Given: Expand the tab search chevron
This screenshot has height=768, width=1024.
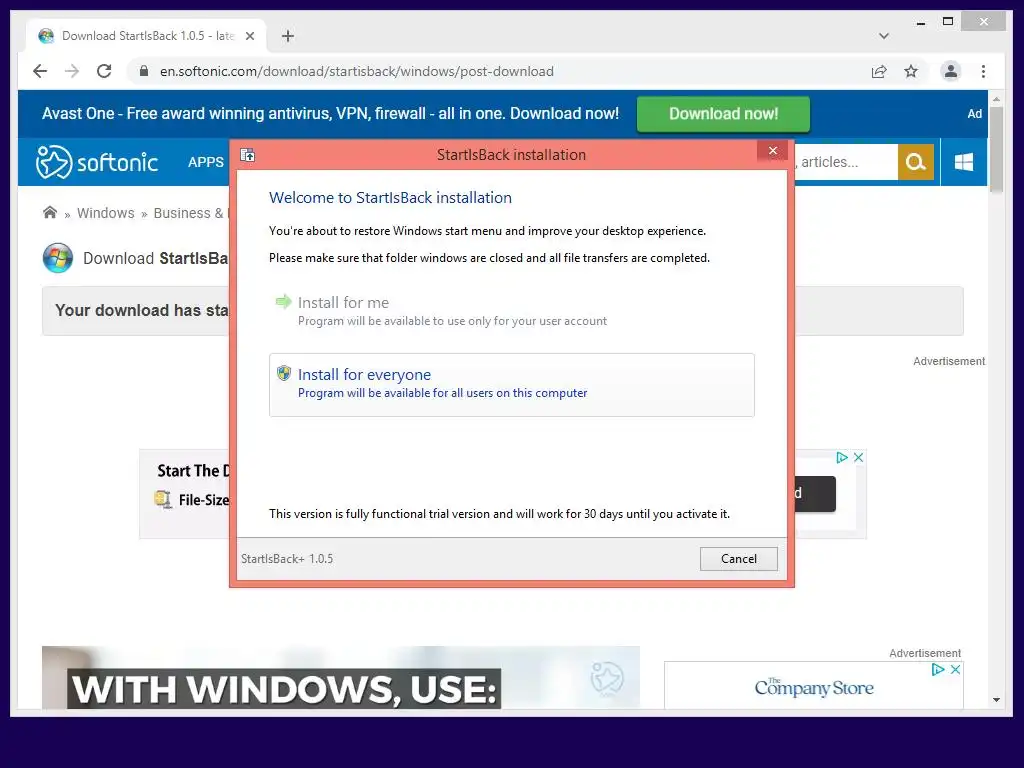Looking at the screenshot, I should 884,36.
